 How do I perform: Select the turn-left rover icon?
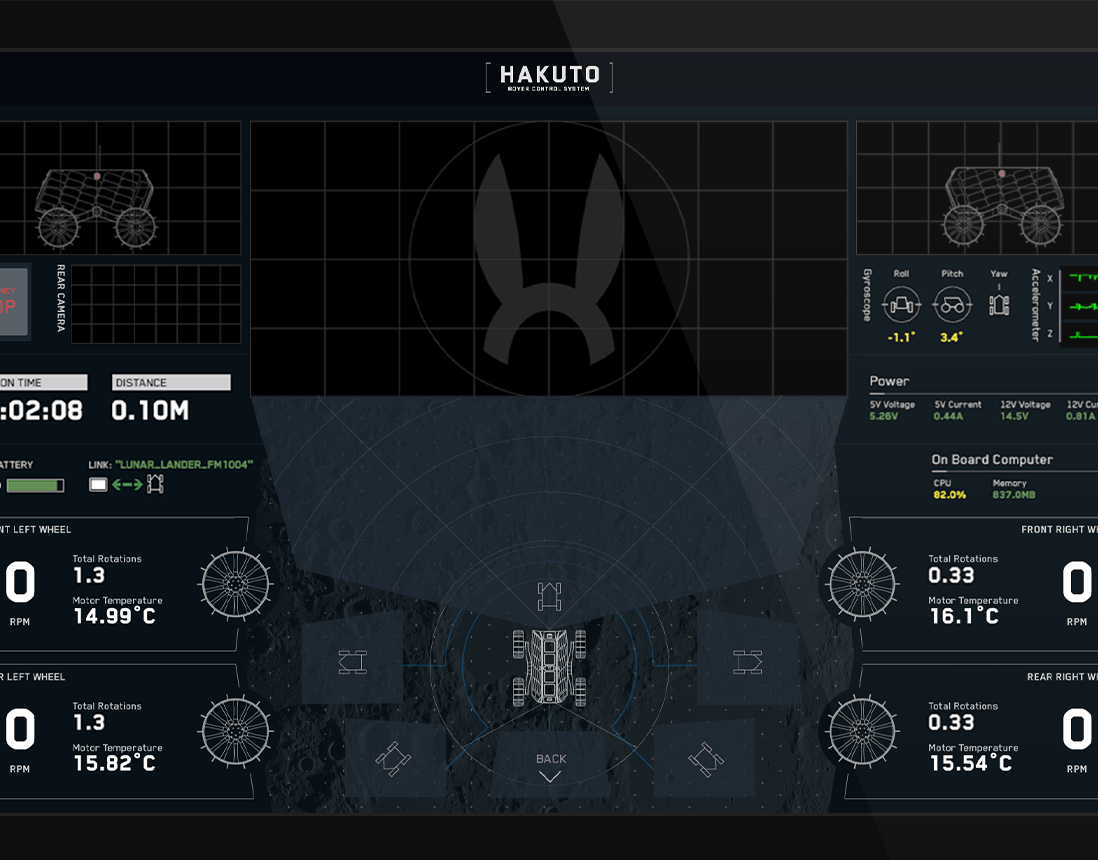(352, 662)
